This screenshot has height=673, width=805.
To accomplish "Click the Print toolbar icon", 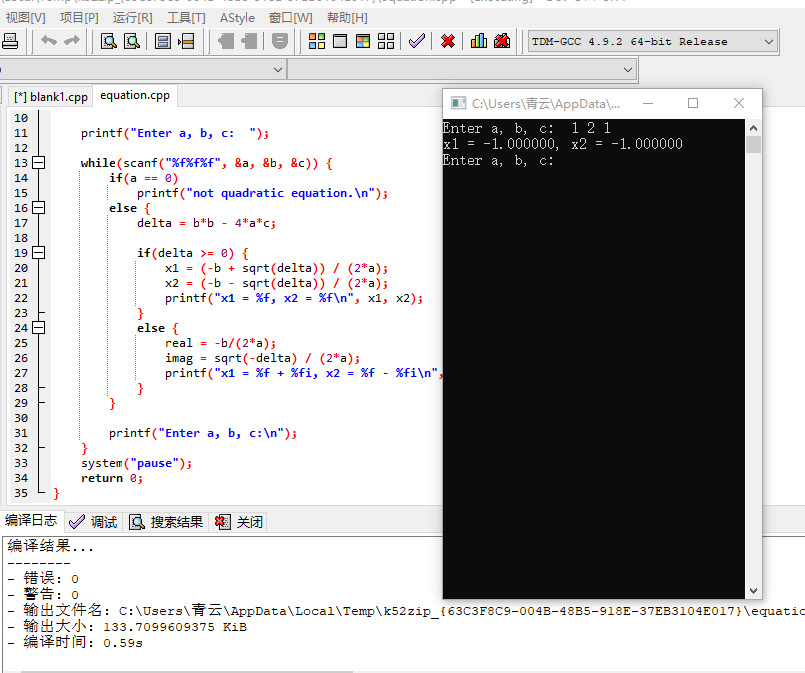I will click(10, 41).
